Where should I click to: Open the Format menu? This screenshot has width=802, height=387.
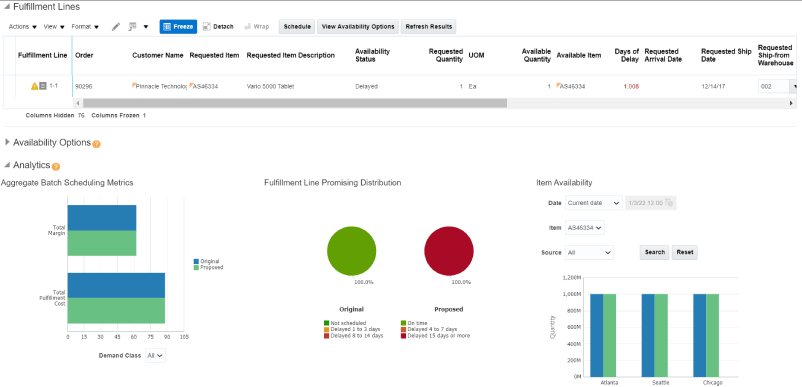[x=85, y=27]
